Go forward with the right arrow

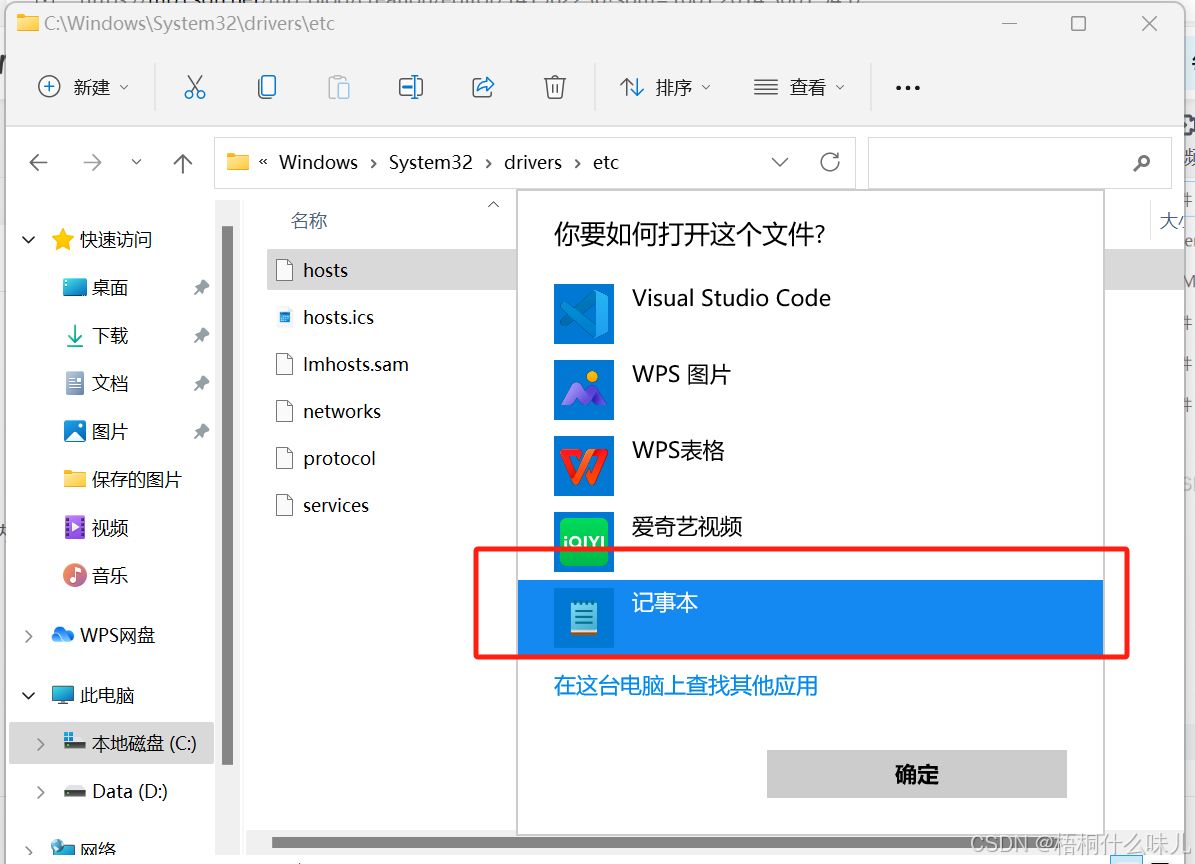92,162
